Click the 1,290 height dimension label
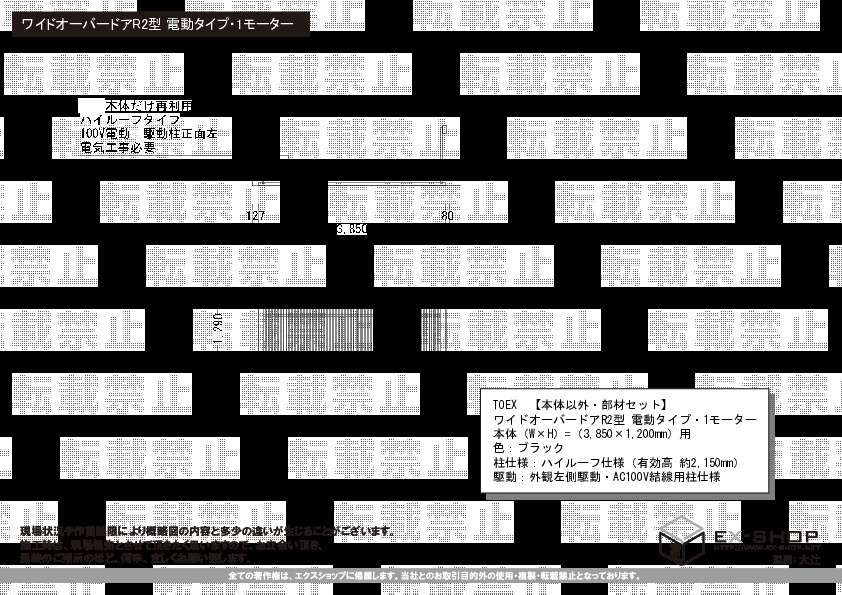This screenshot has height=595, width=842. point(217,330)
